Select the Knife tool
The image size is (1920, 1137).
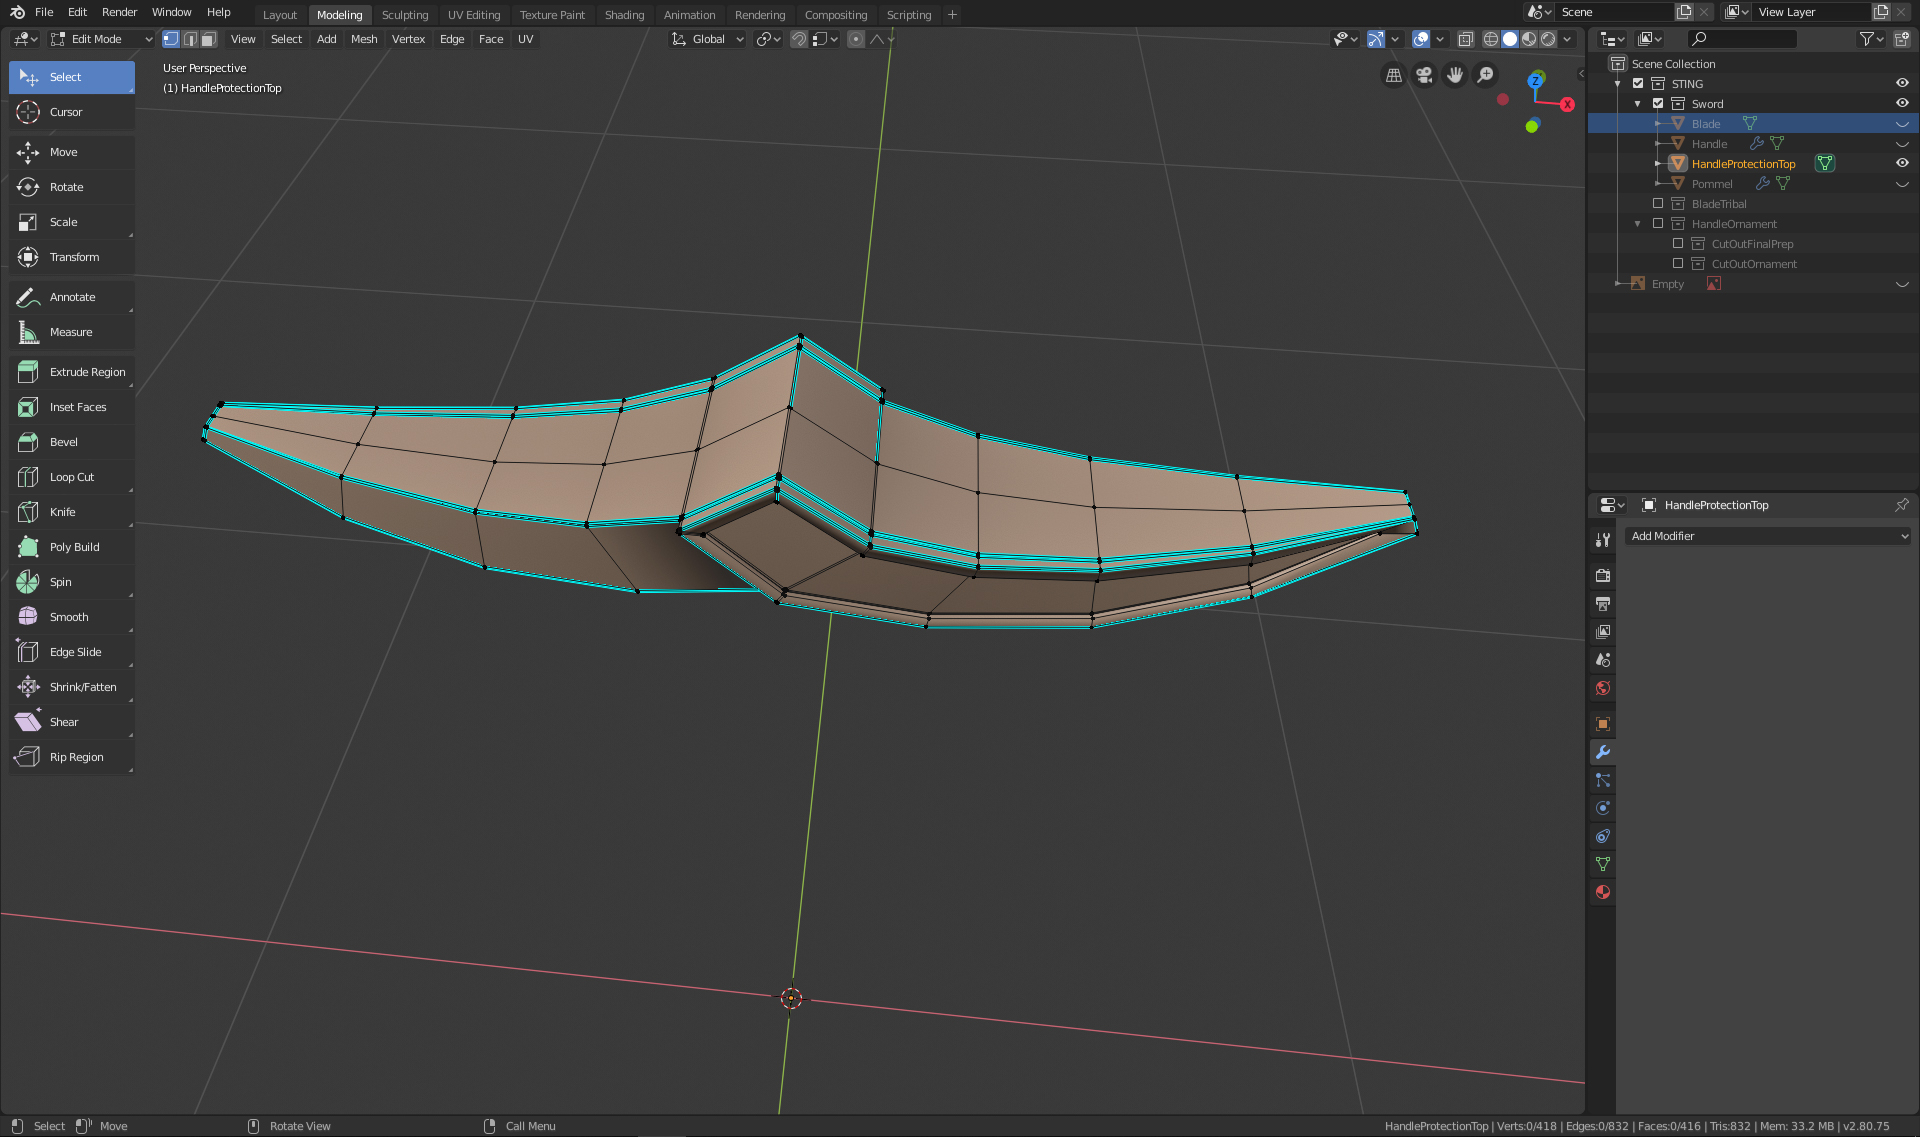pyautogui.click(x=62, y=512)
